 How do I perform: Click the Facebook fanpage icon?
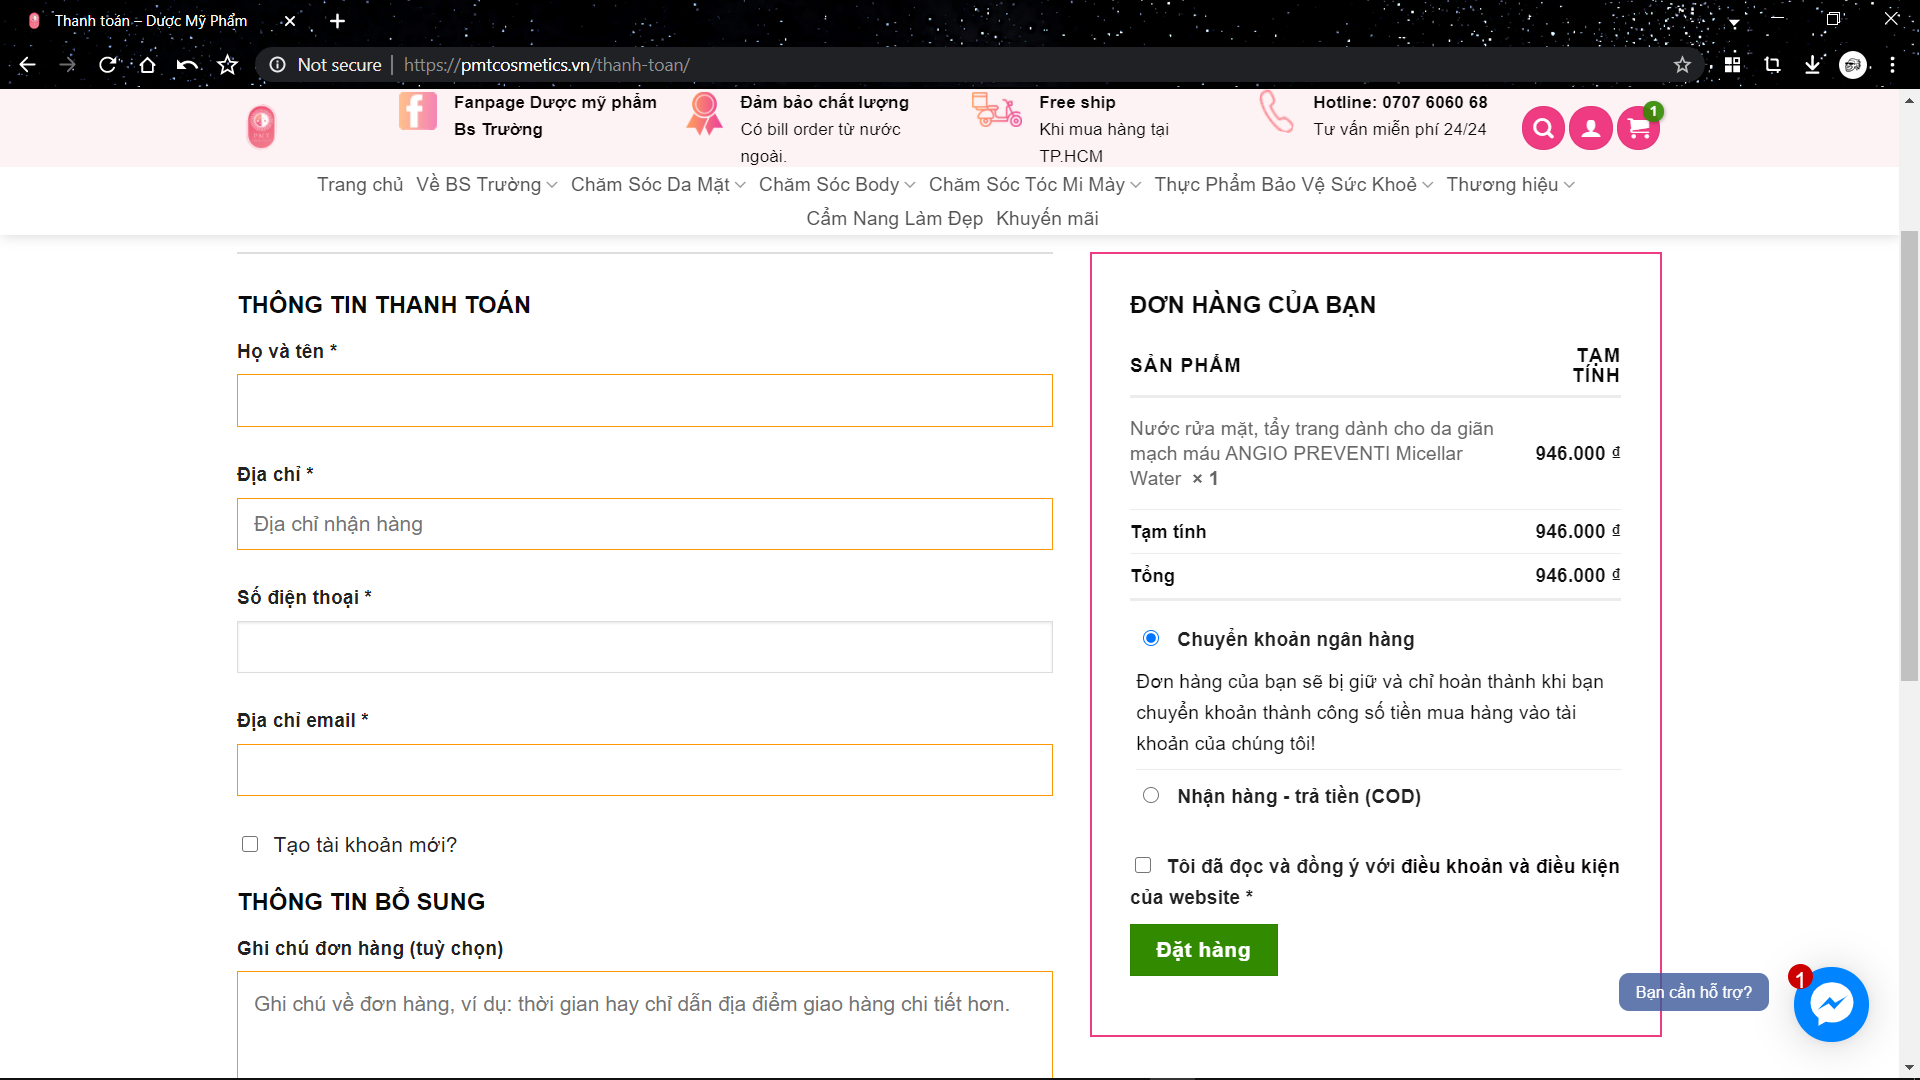(417, 111)
